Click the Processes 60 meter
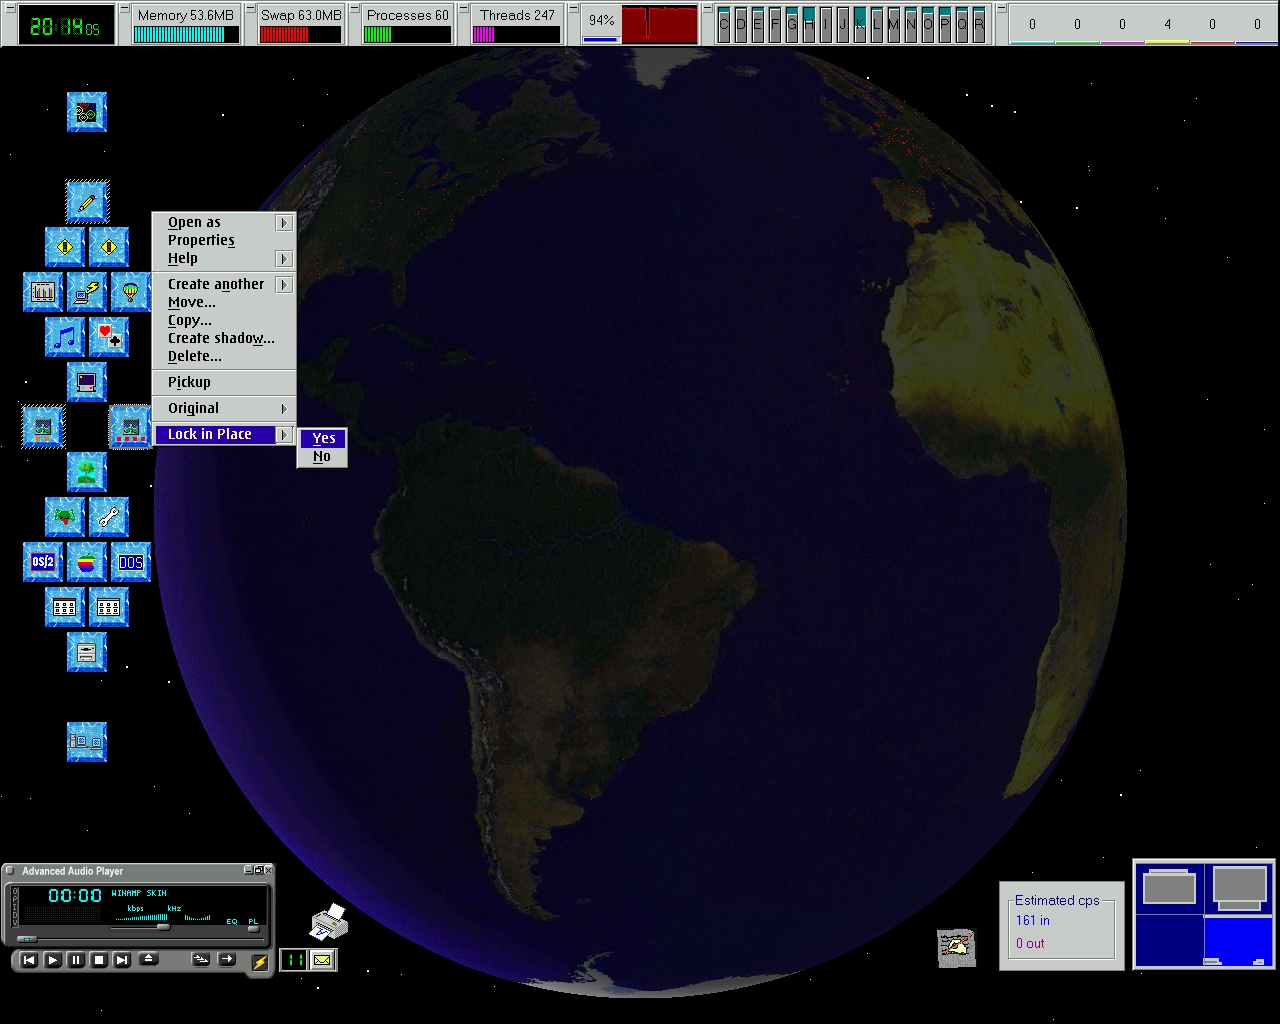Screen dimensions: 1280x1024 (x=407, y=25)
